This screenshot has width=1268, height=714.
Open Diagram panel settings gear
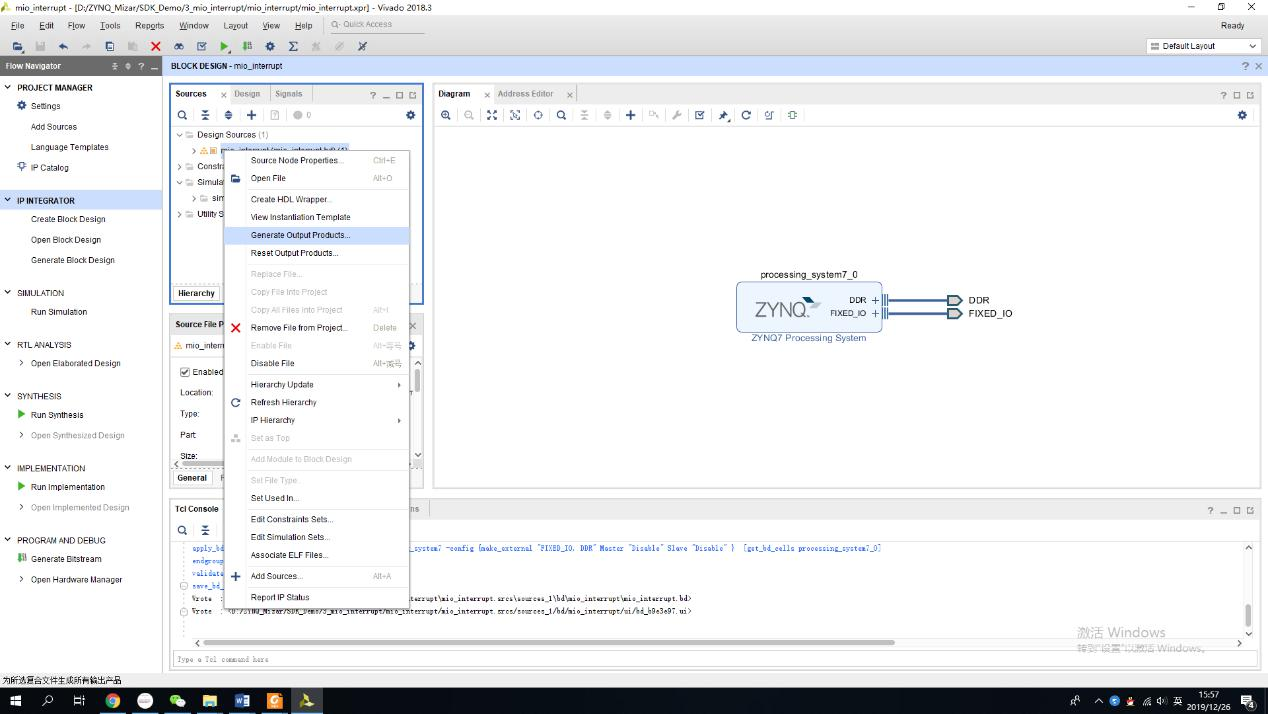tap(1242, 115)
